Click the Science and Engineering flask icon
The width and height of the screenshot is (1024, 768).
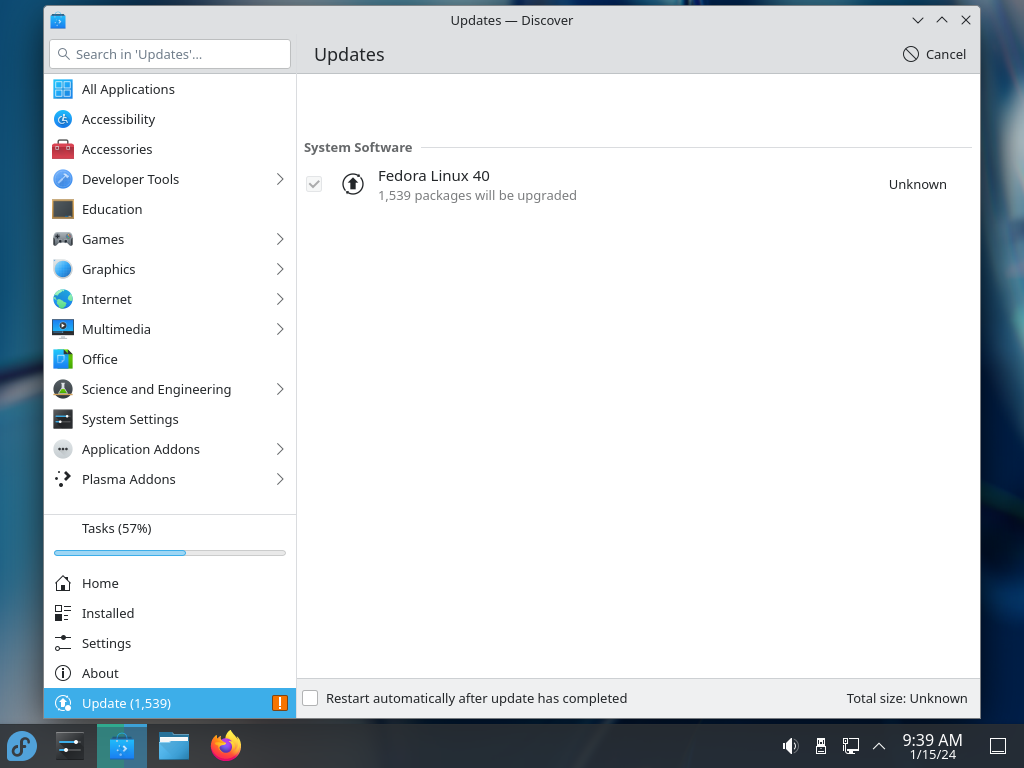tap(63, 390)
